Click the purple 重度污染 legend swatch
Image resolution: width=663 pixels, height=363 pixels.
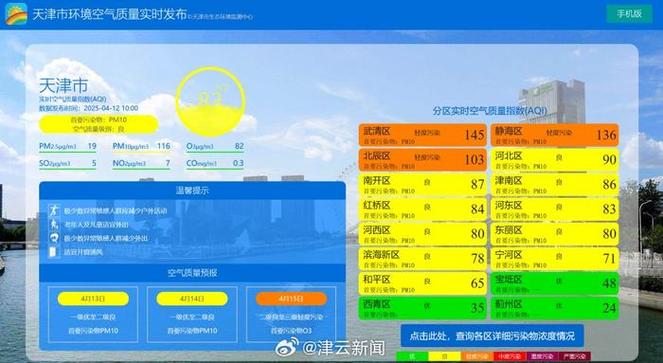click(542, 357)
